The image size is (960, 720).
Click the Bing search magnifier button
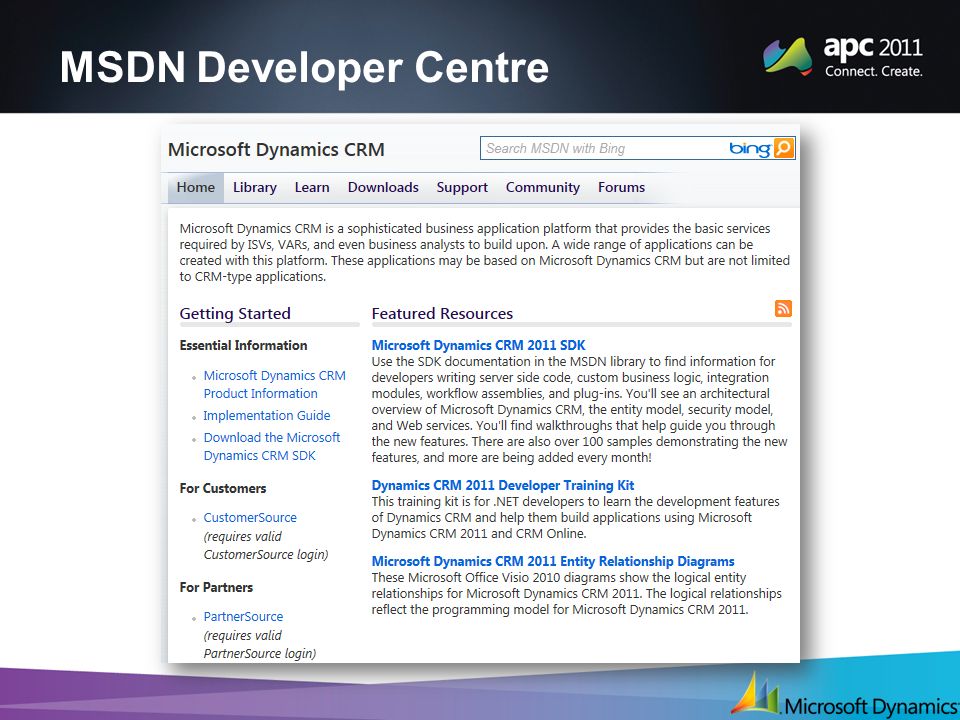(784, 148)
